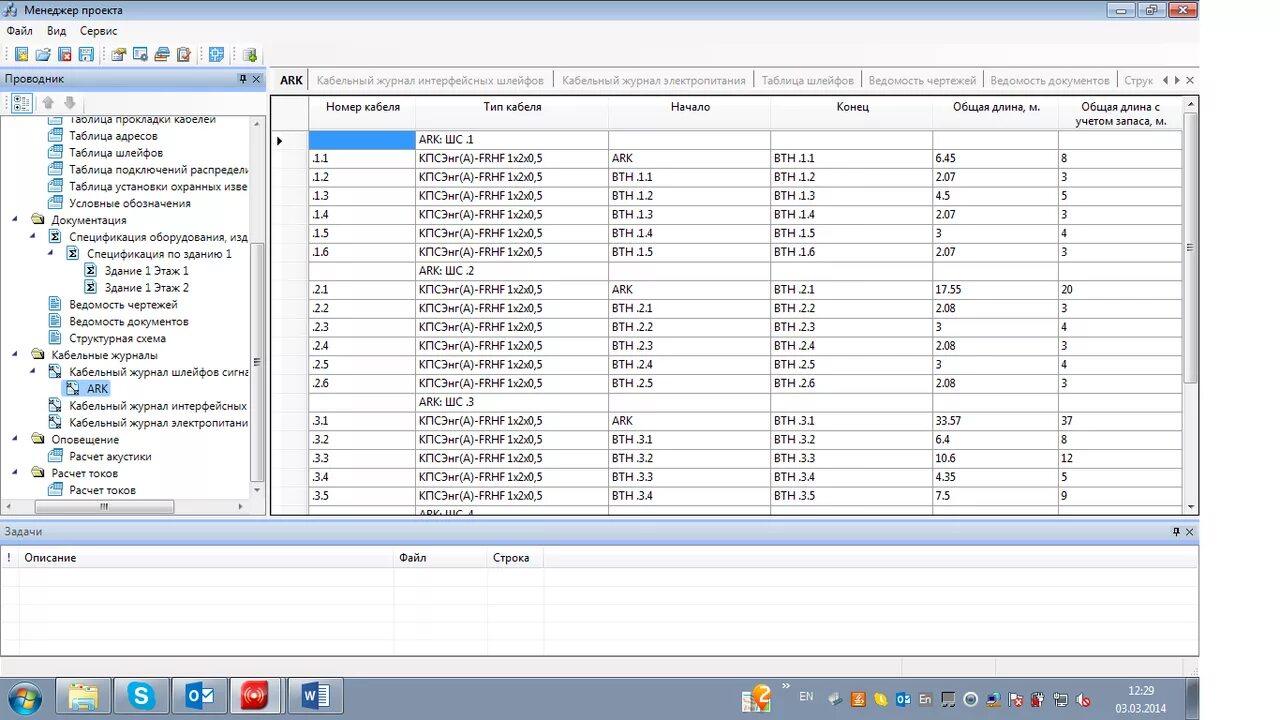Select Условные обозначения tree item
Viewport: 1280px width, 720px height.
[x=130, y=203]
